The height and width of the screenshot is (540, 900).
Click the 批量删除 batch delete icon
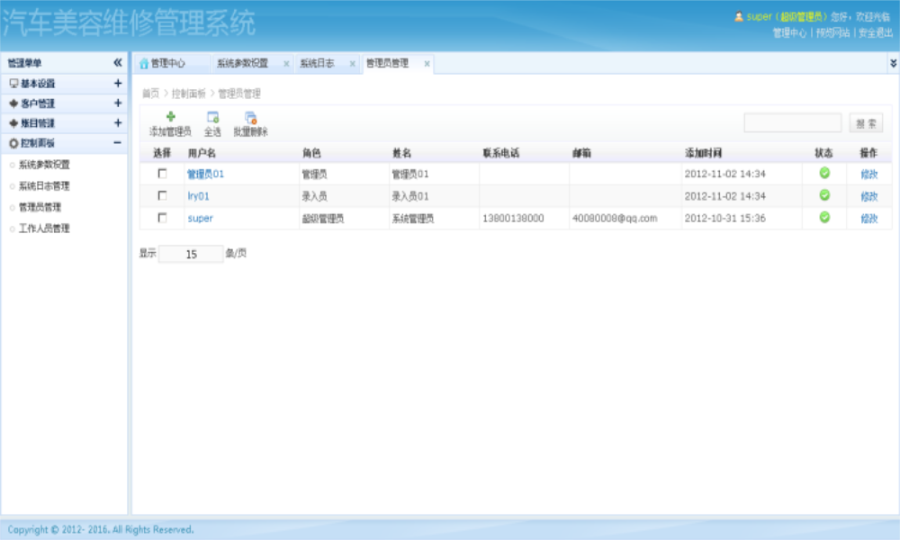251,117
